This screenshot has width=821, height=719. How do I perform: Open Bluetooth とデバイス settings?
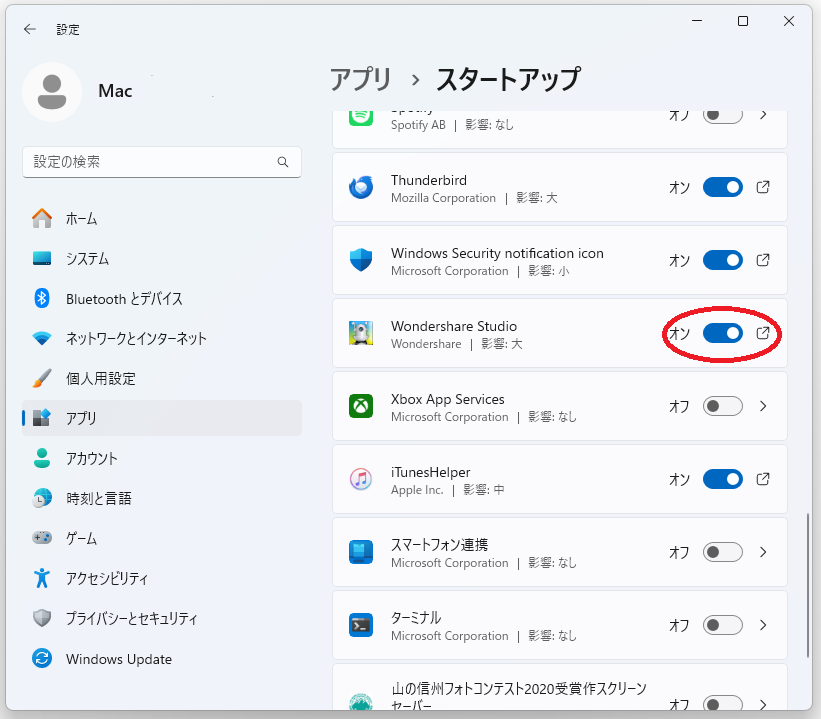(x=162, y=298)
